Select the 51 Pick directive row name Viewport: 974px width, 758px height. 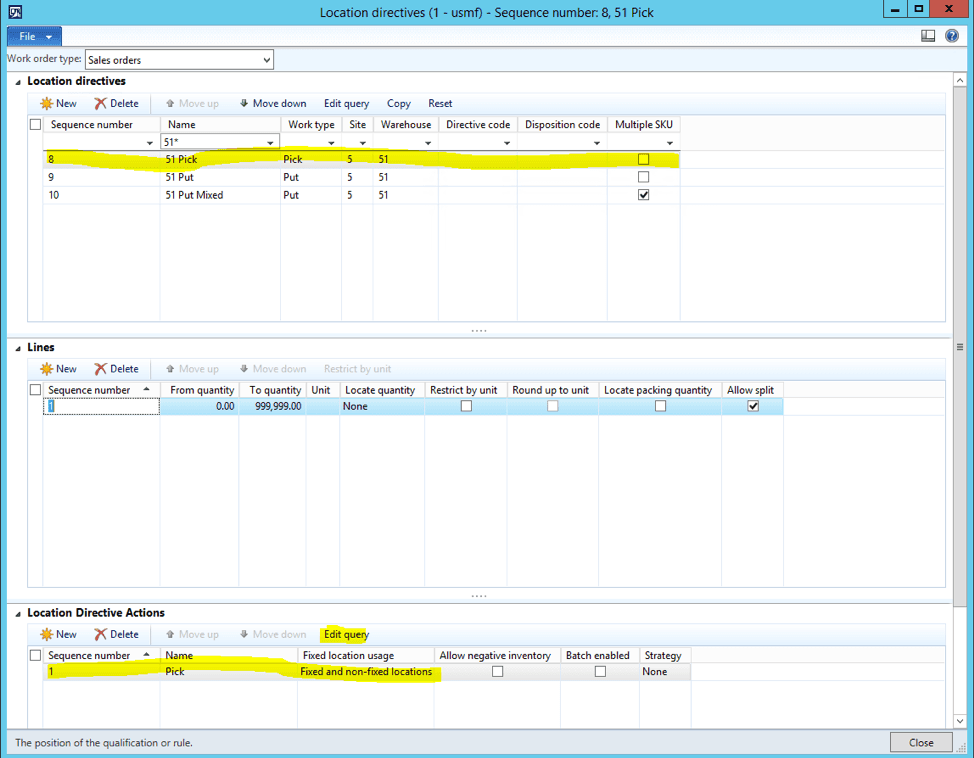[181, 160]
